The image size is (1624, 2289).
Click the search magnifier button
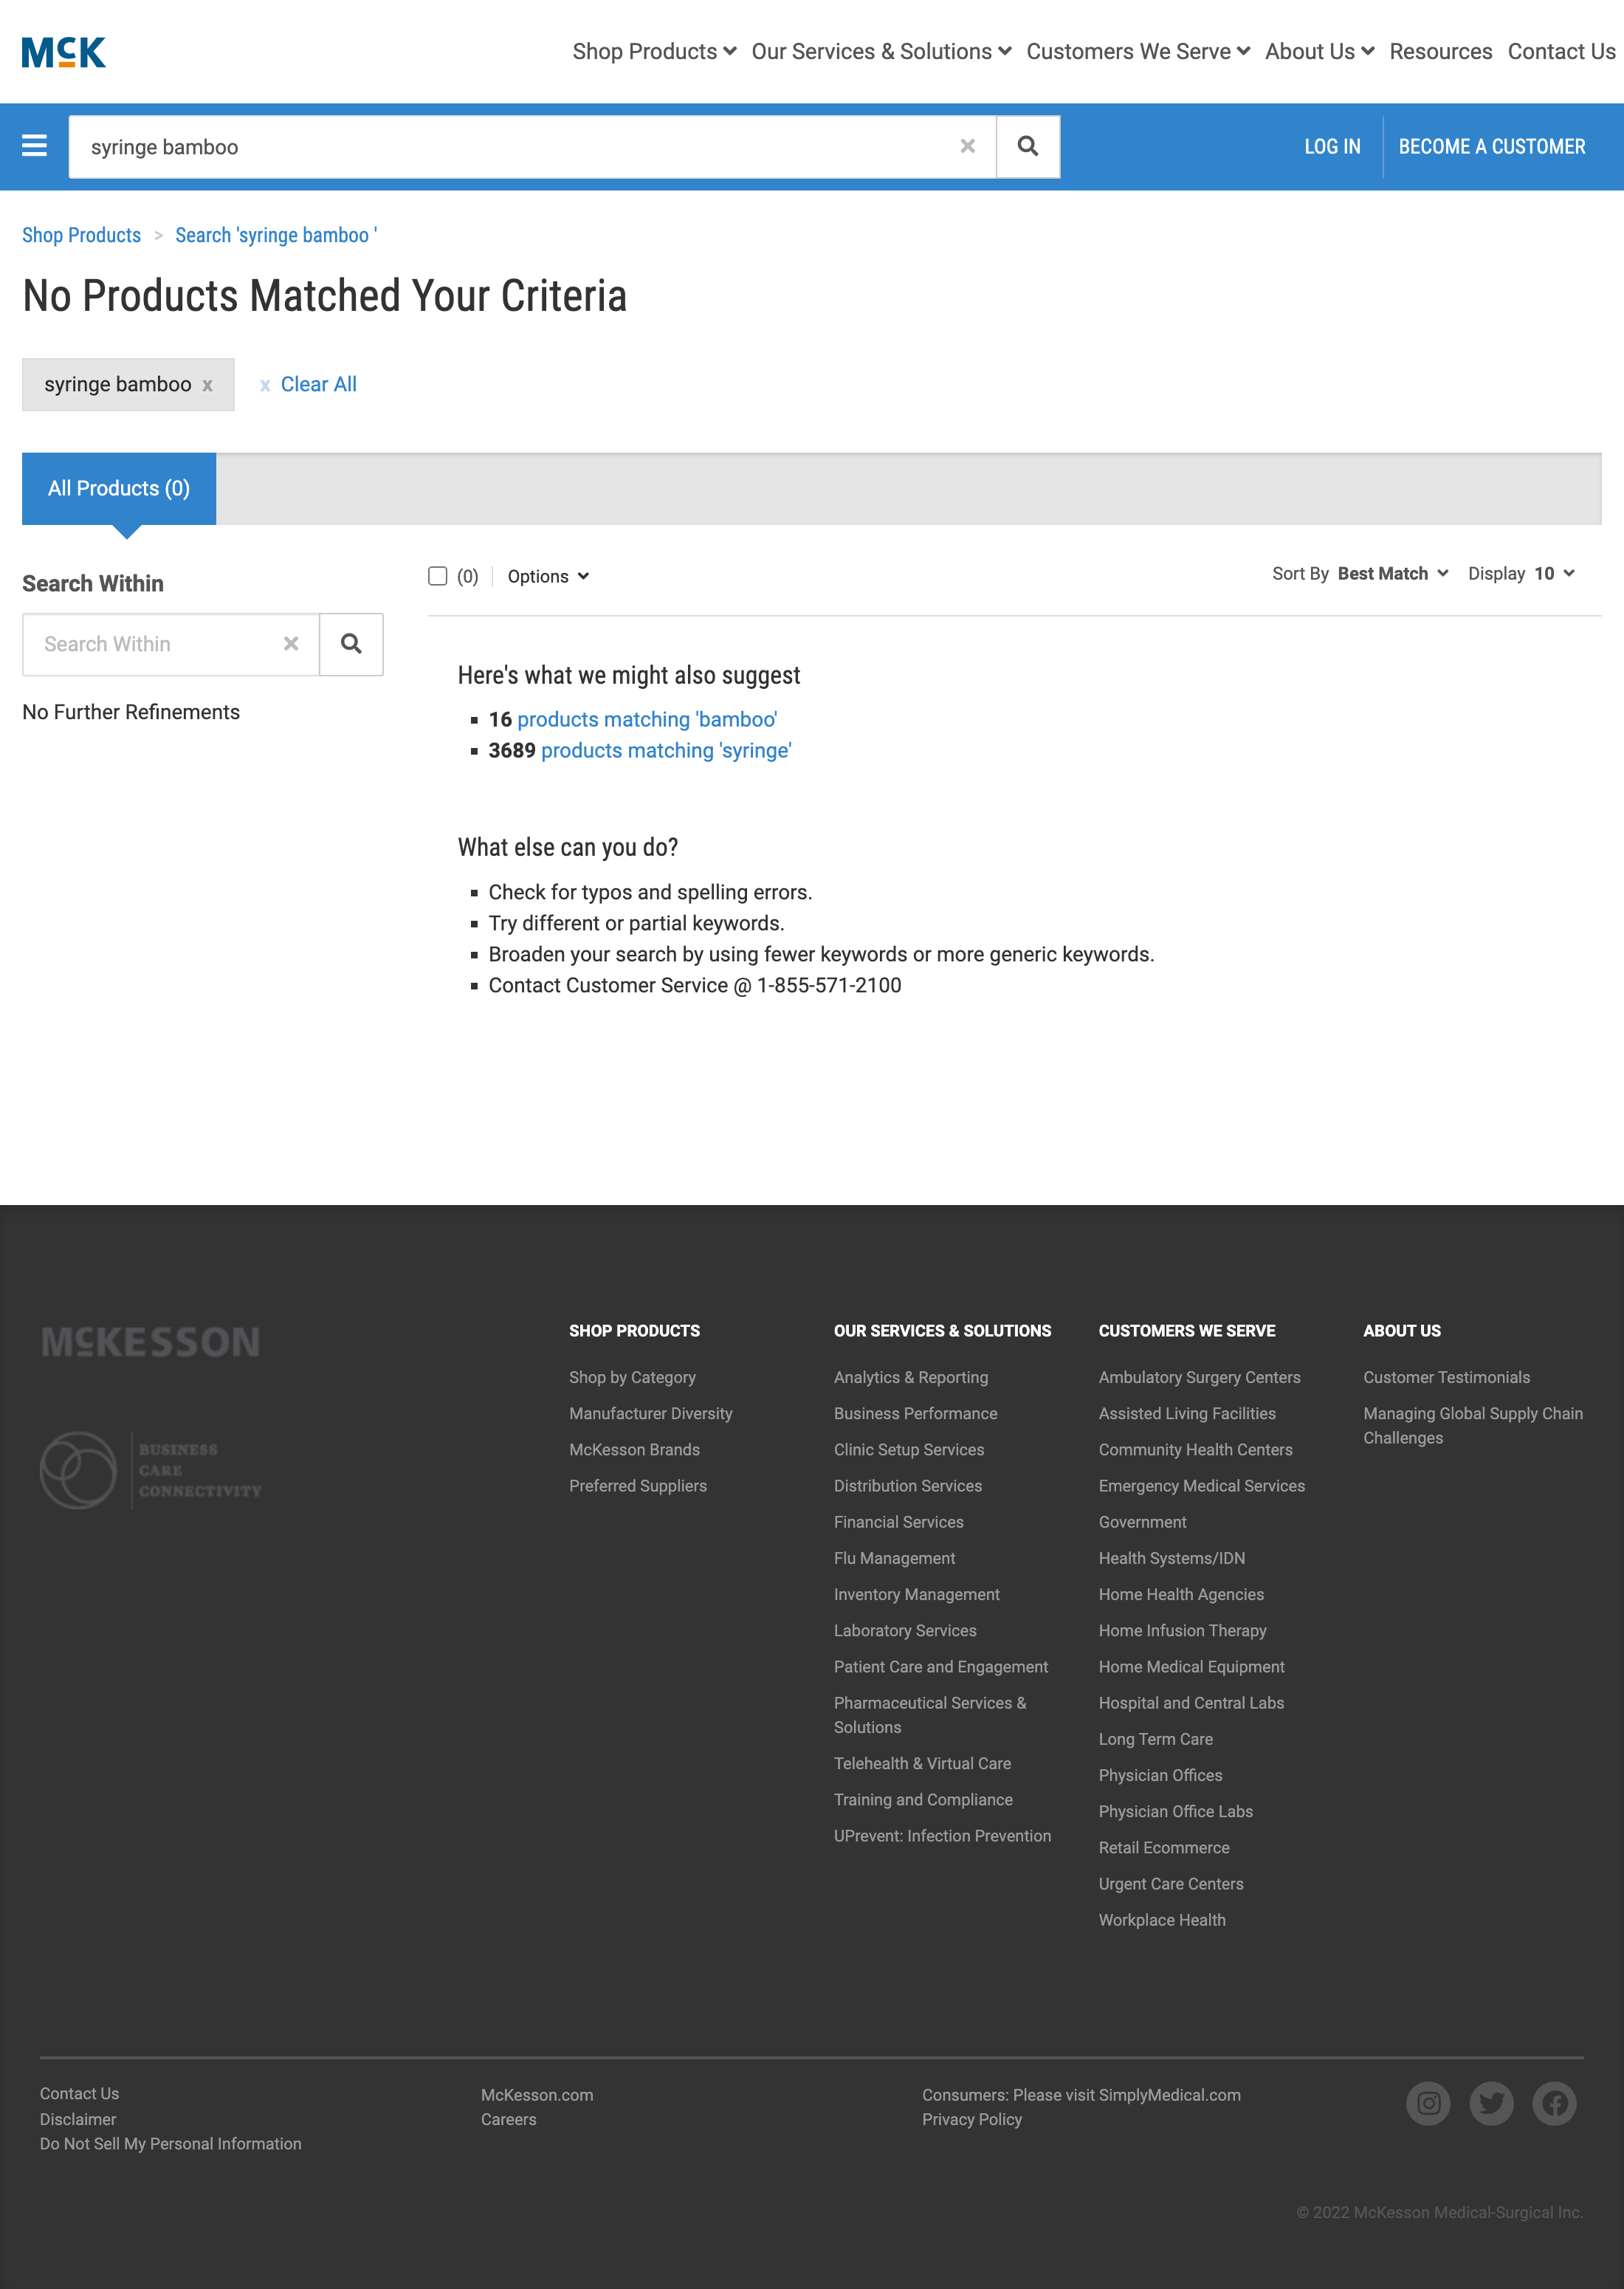[x=1027, y=146]
